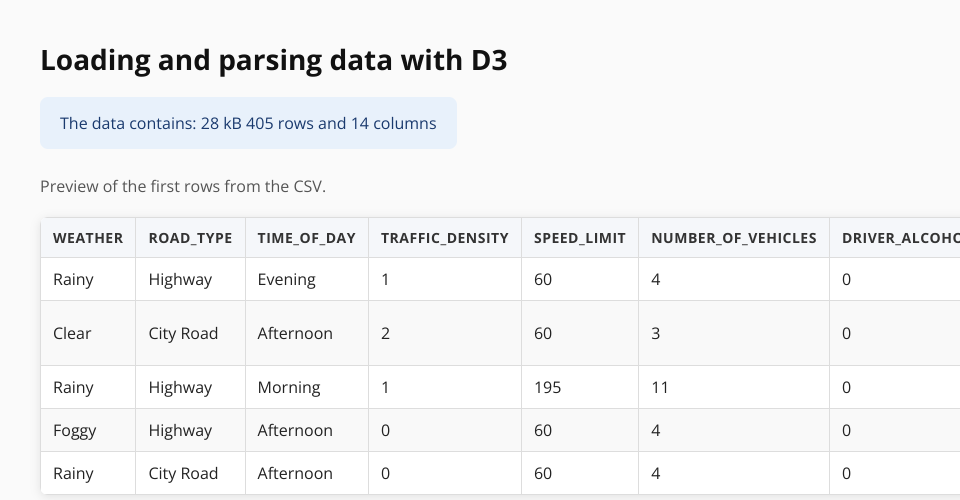Click the 'Preview of the first rows' caption
Image resolution: width=960 pixels, height=500 pixels.
coord(183,187)
